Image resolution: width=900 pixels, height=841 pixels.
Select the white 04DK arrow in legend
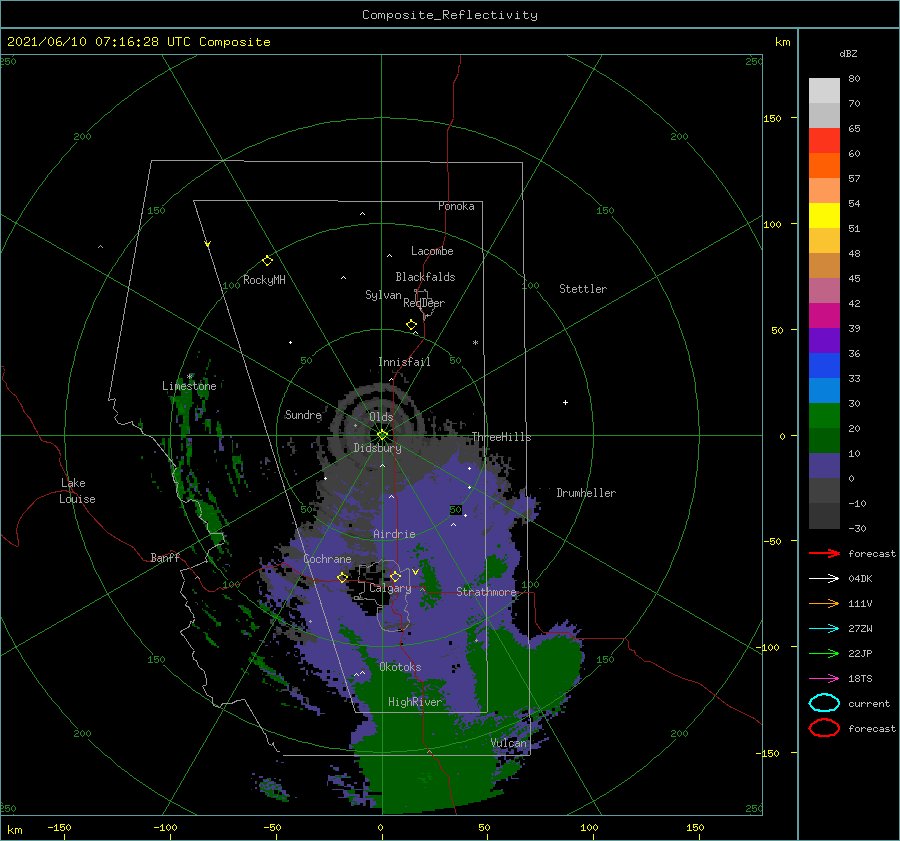pos(824,579)
